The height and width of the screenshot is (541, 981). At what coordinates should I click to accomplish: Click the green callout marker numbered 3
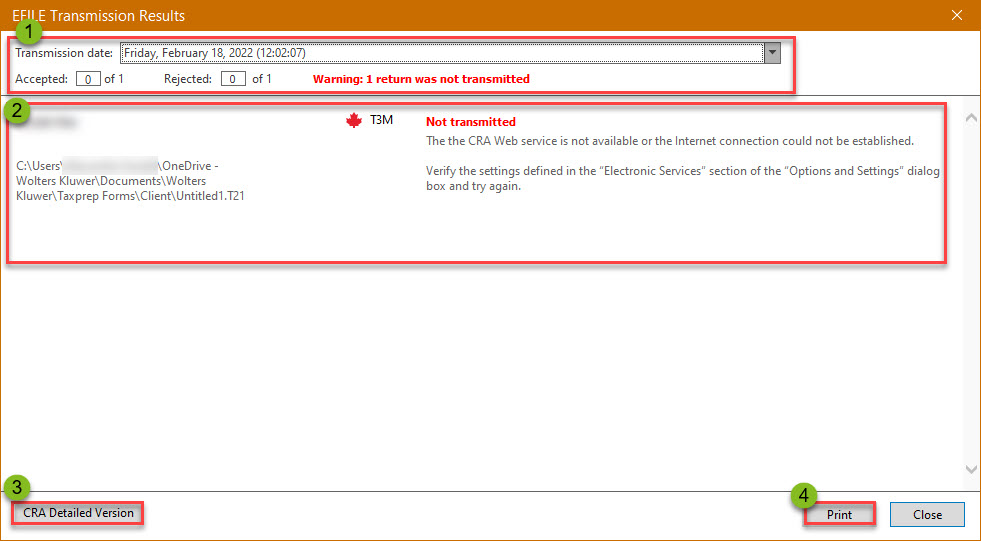(x=16, y=488)
